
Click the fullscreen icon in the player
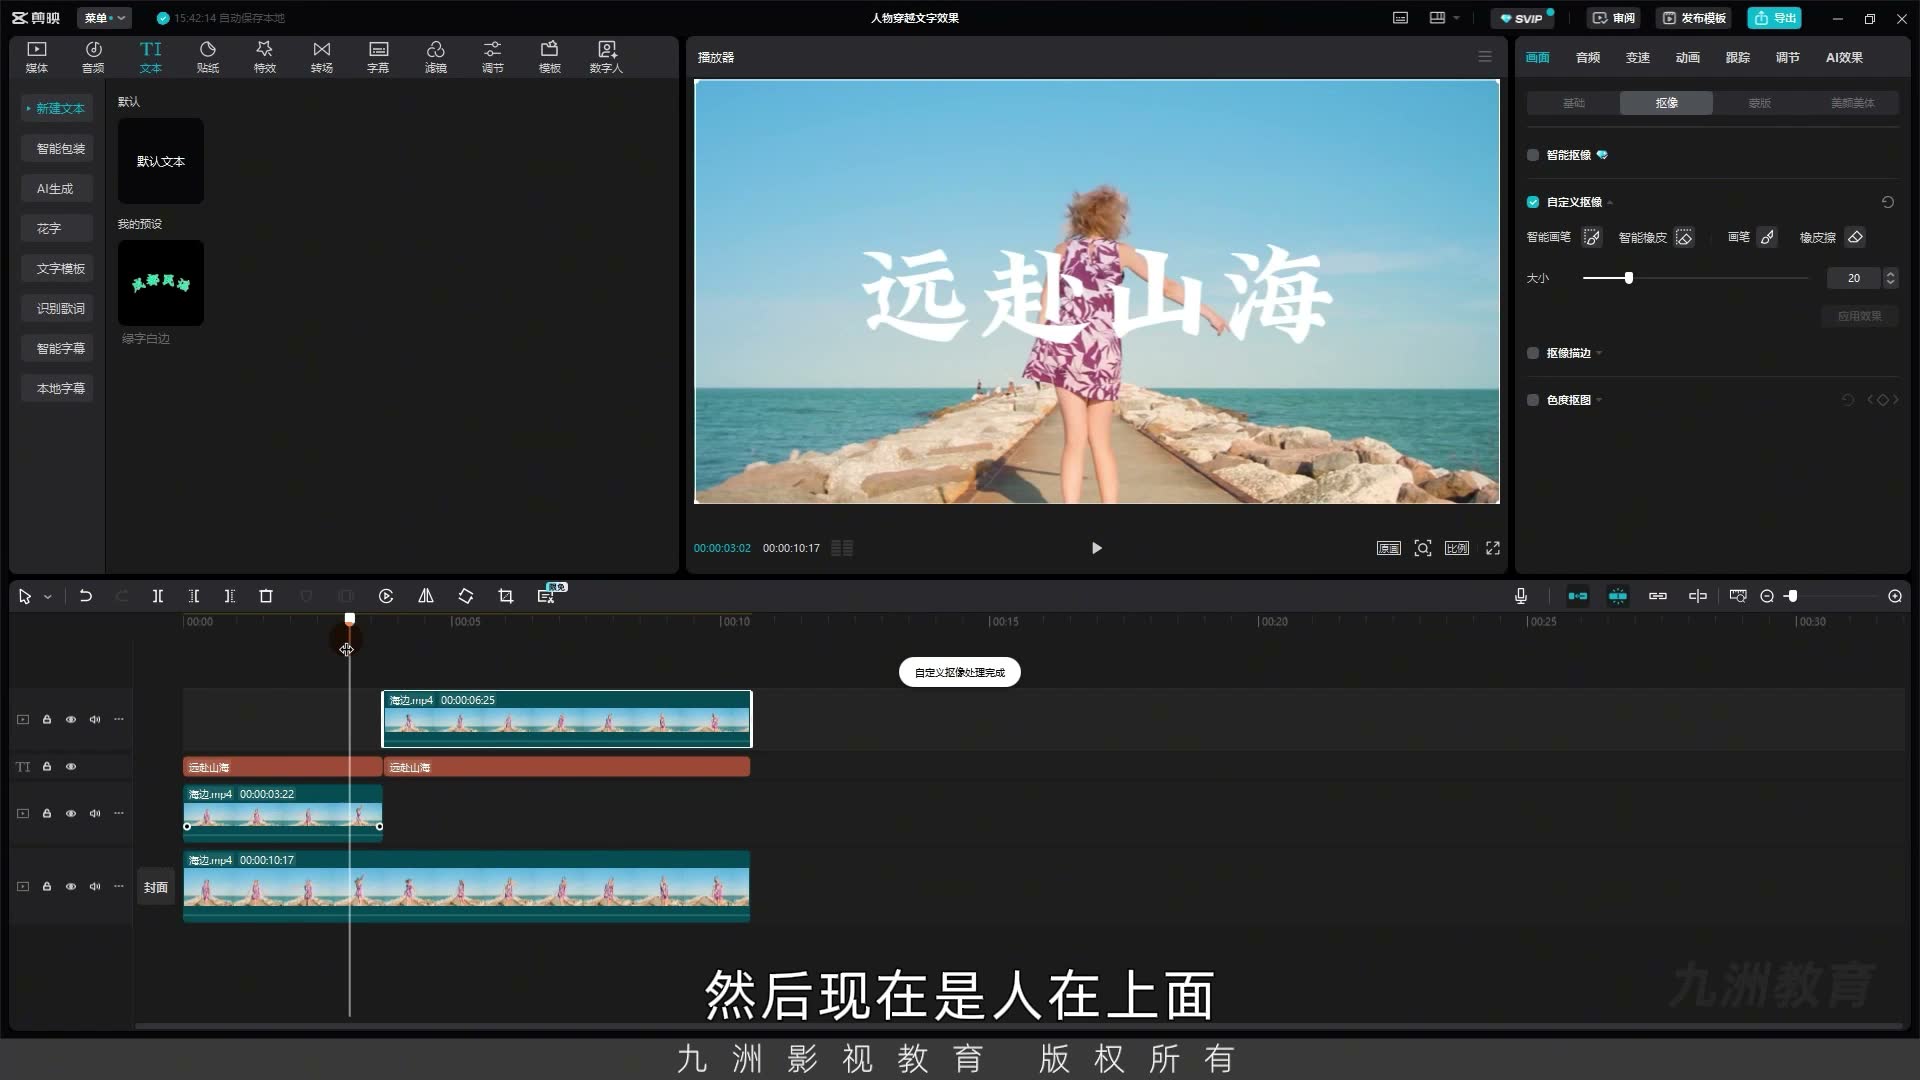point(1493,548)
